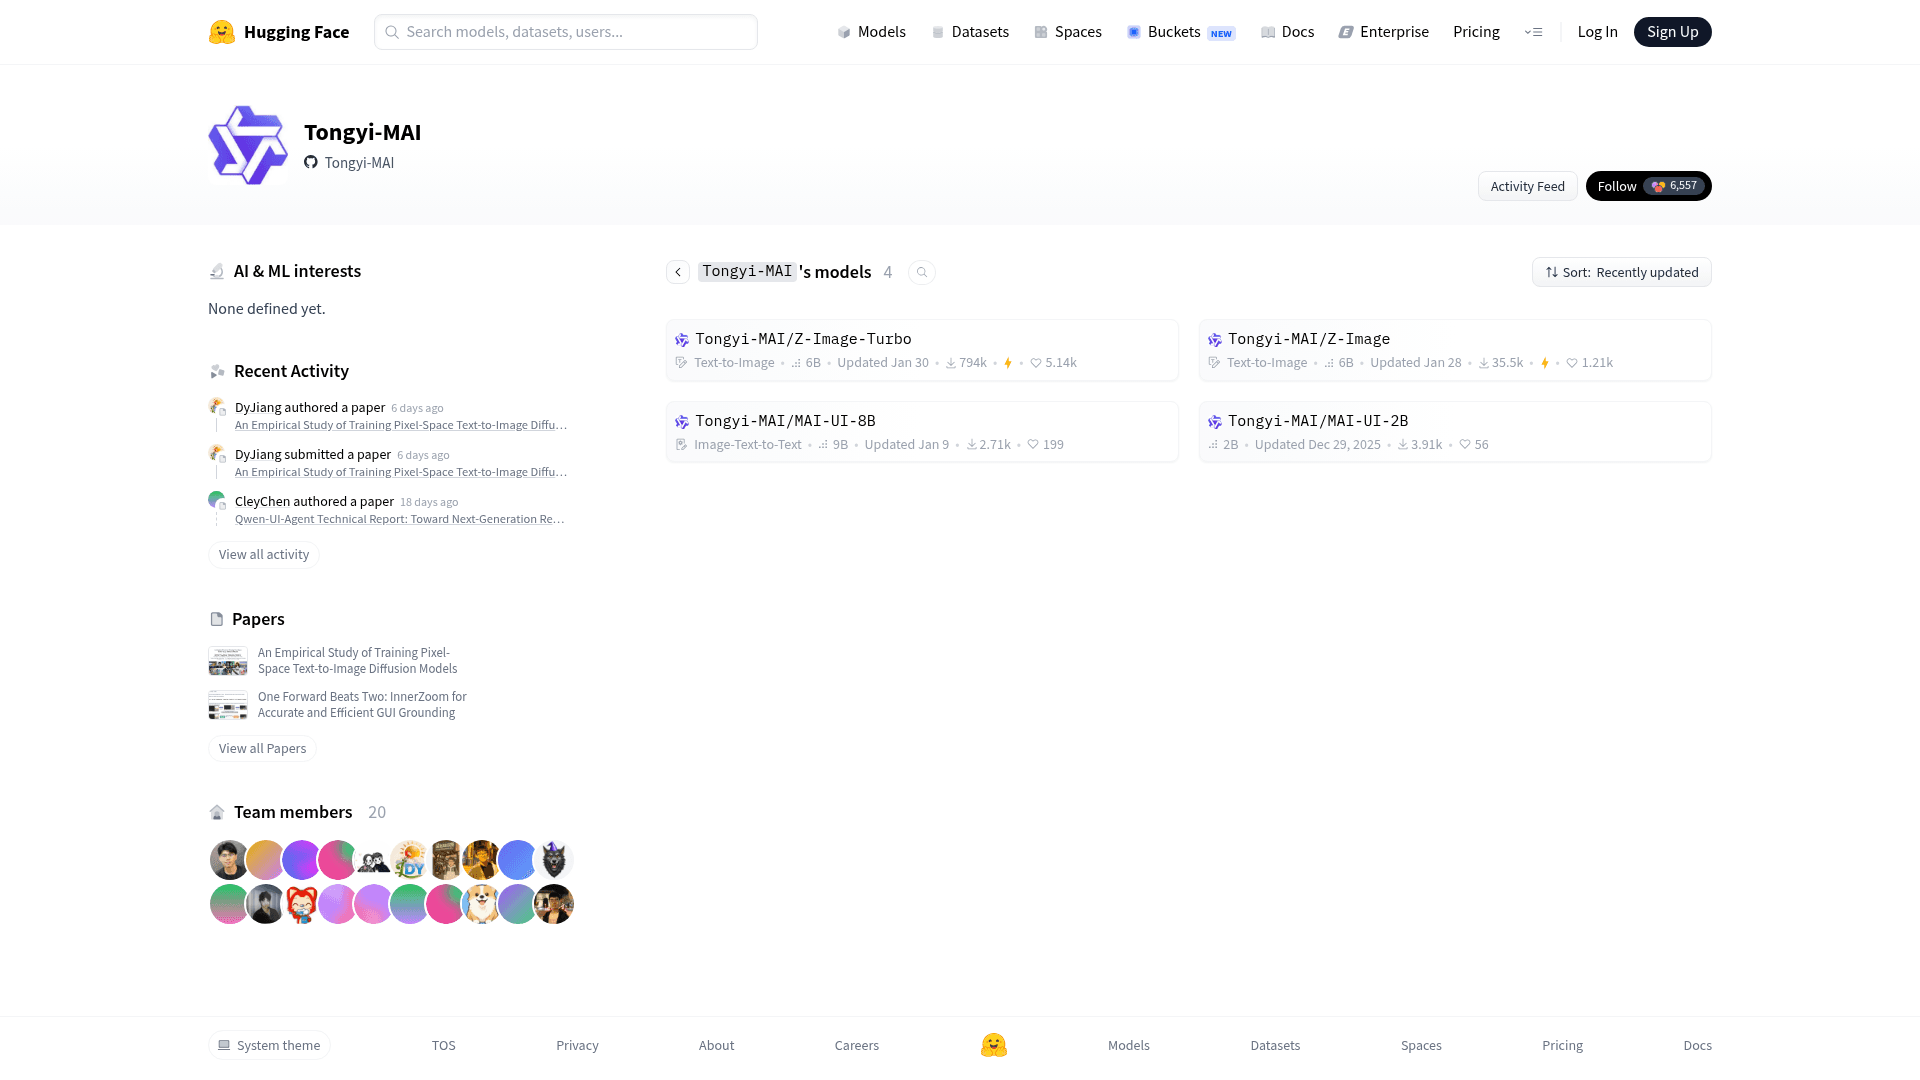Click the model icon beside MAI-UI-2B
This screenshot has width=1920, height=1080.
pos(1215,422)
